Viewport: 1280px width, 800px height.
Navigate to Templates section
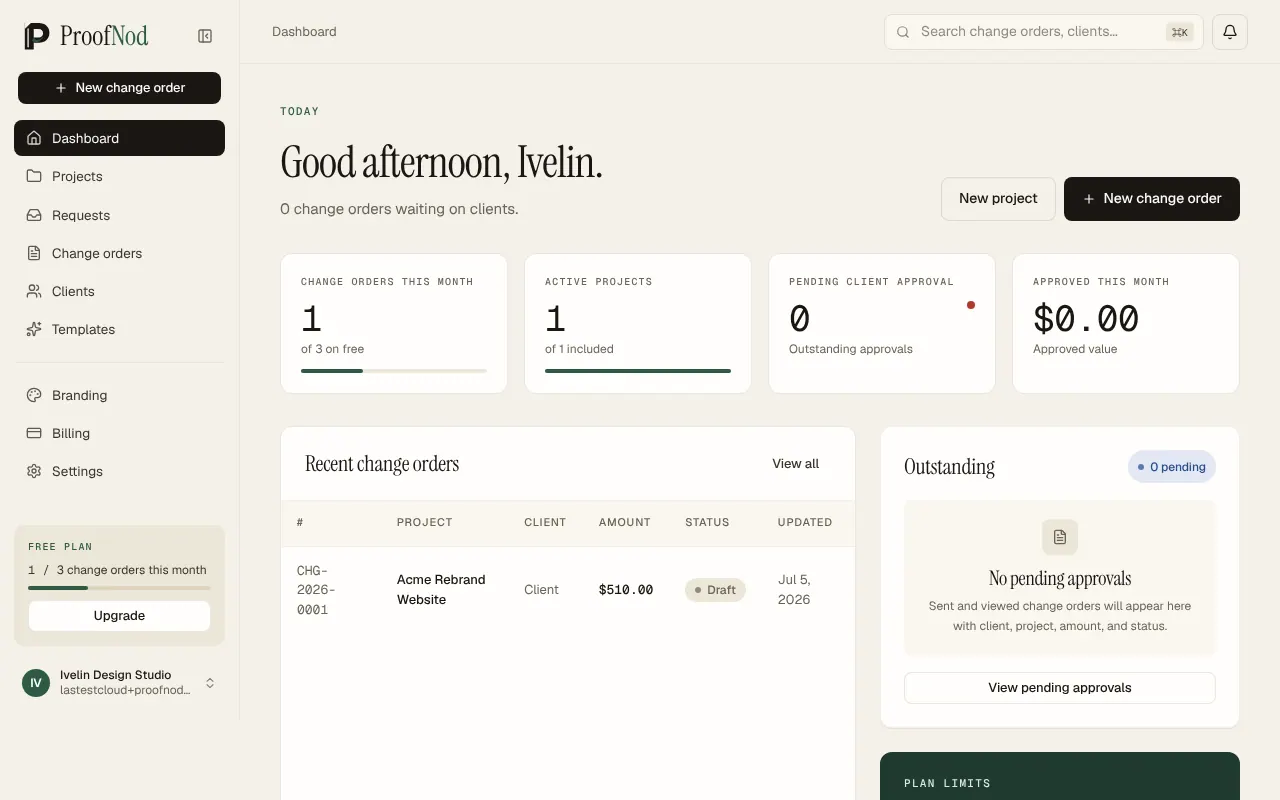click(x=119, y=329)
